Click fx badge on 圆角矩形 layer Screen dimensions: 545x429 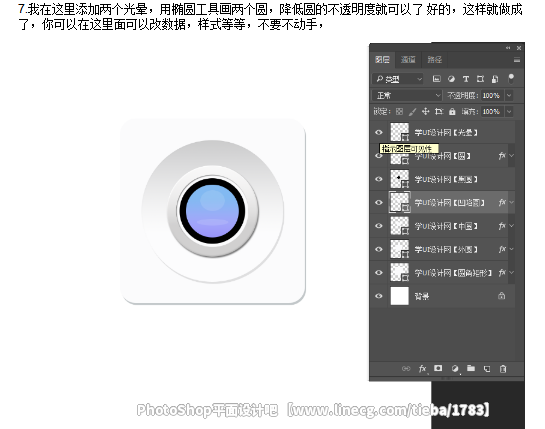tap(502, 272)
